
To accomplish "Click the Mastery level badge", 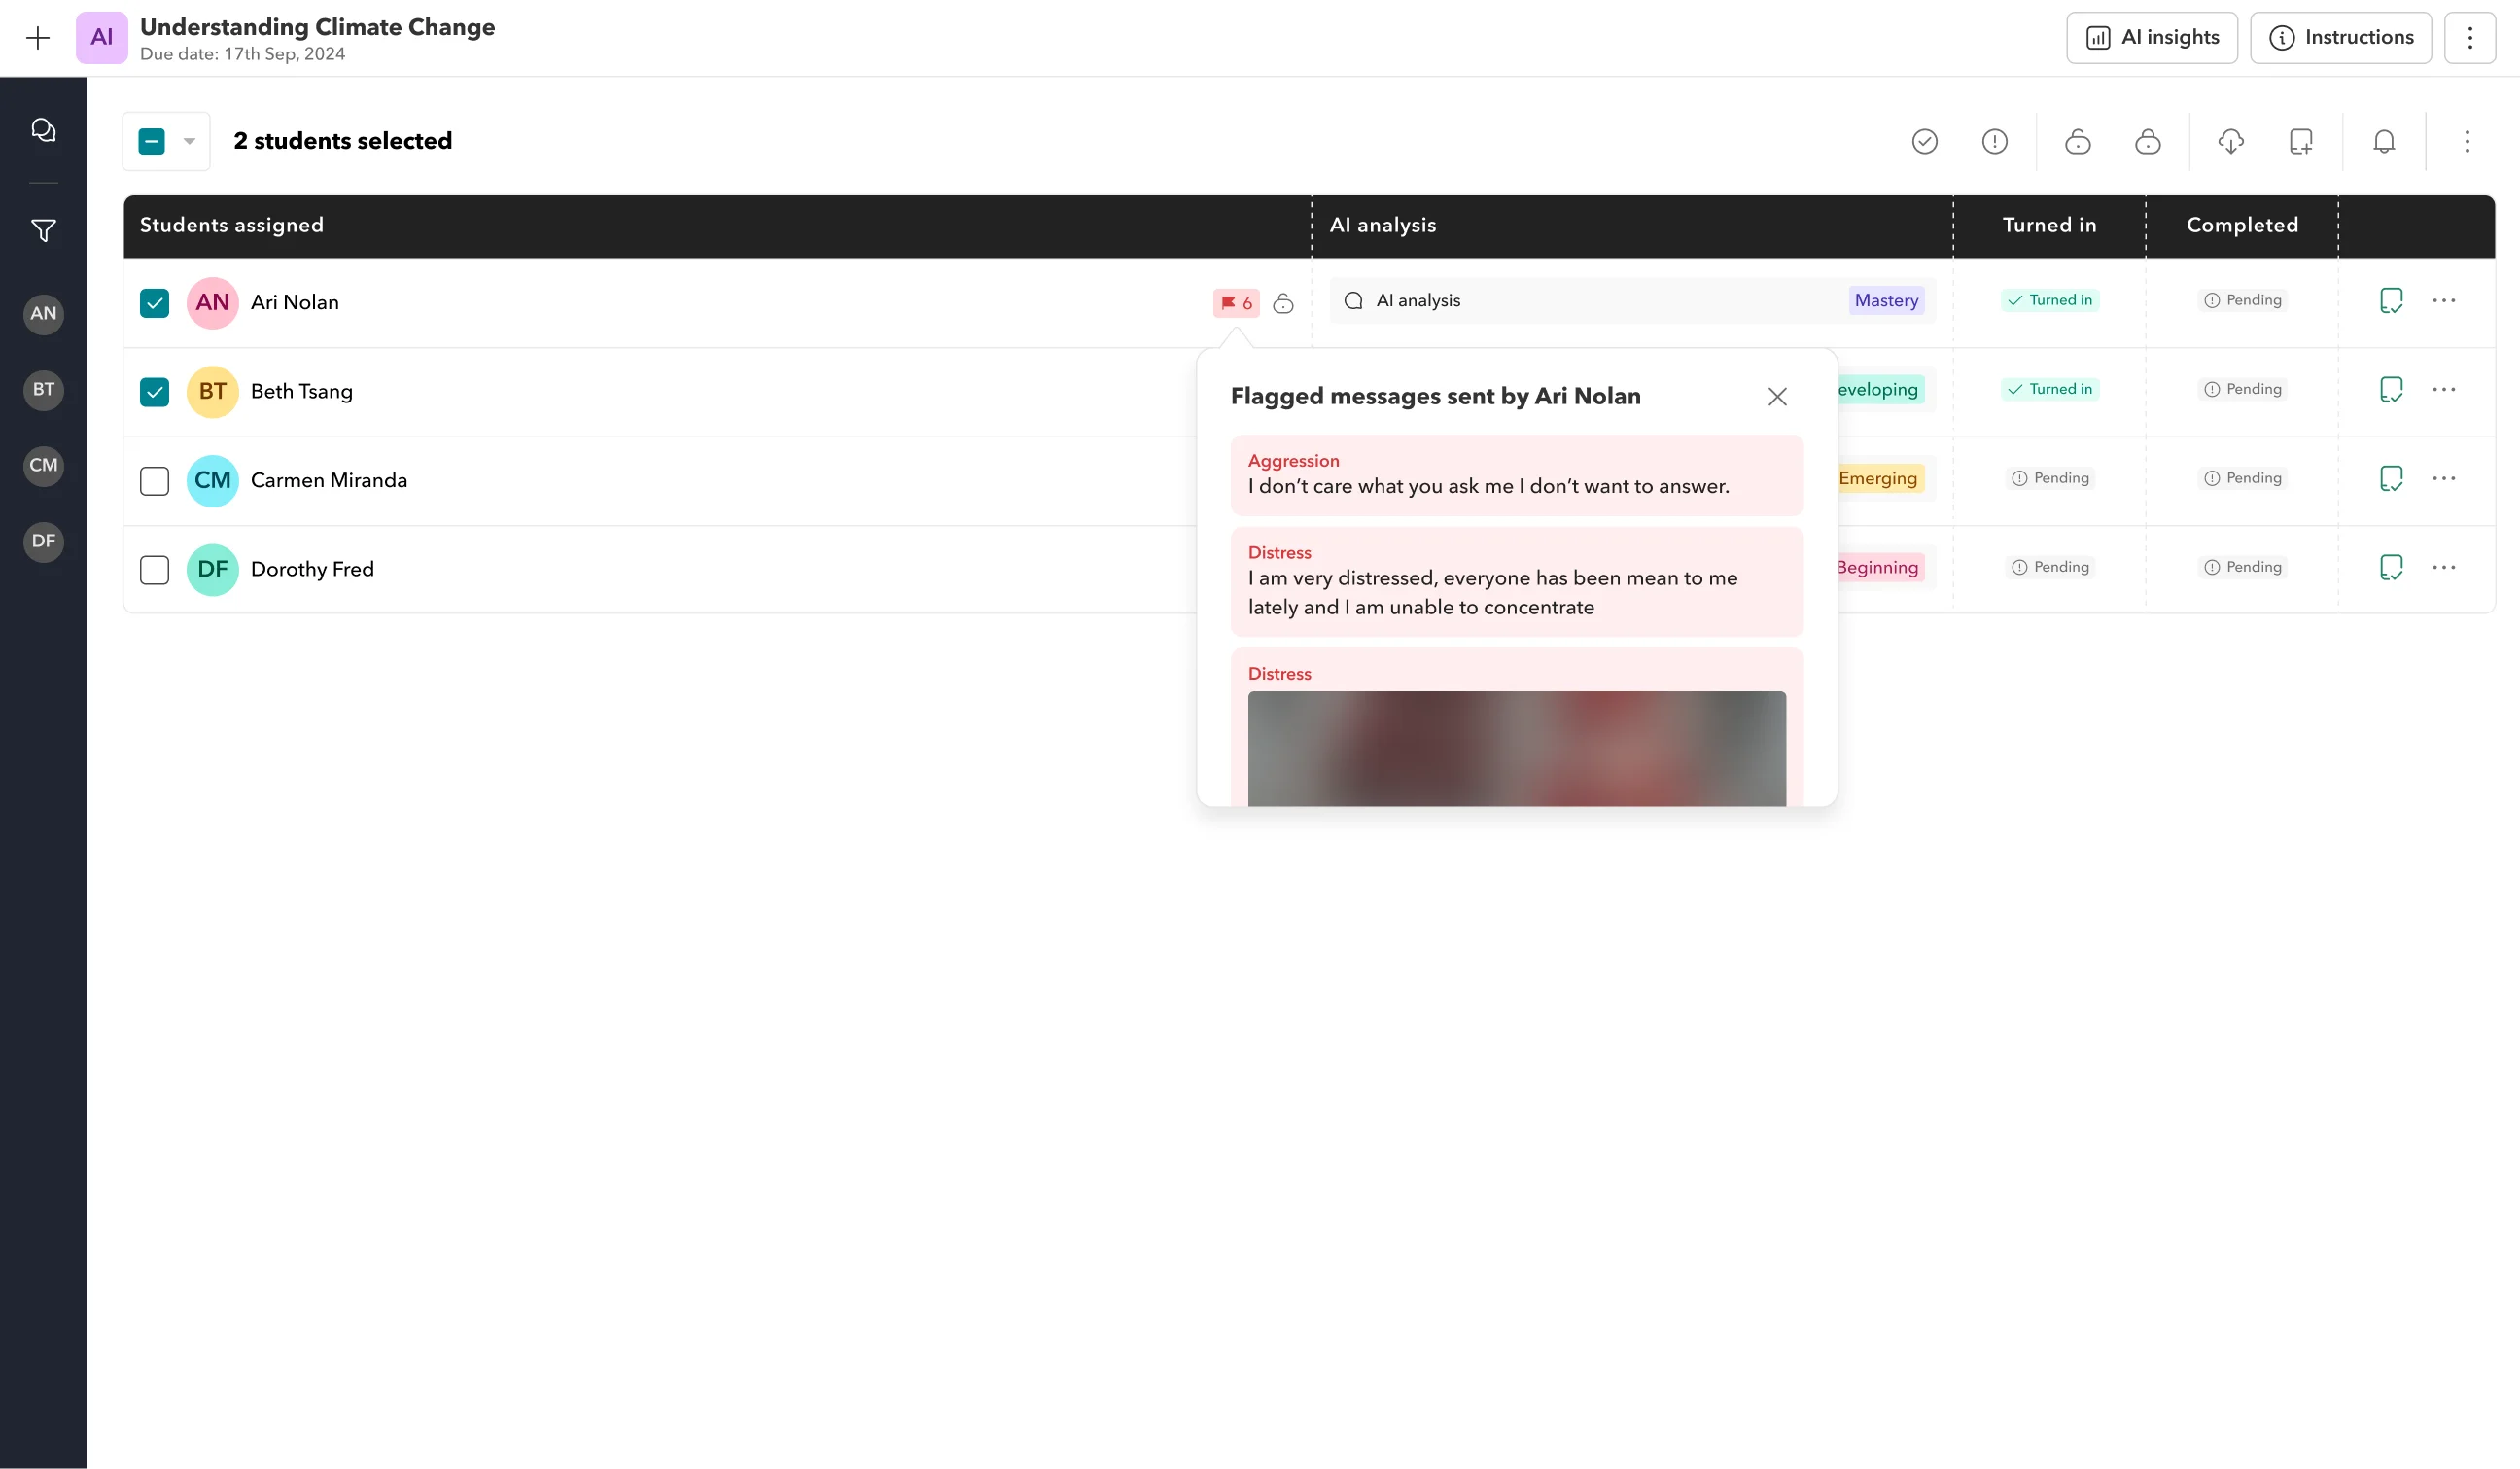I will [x=1885, y=301].
